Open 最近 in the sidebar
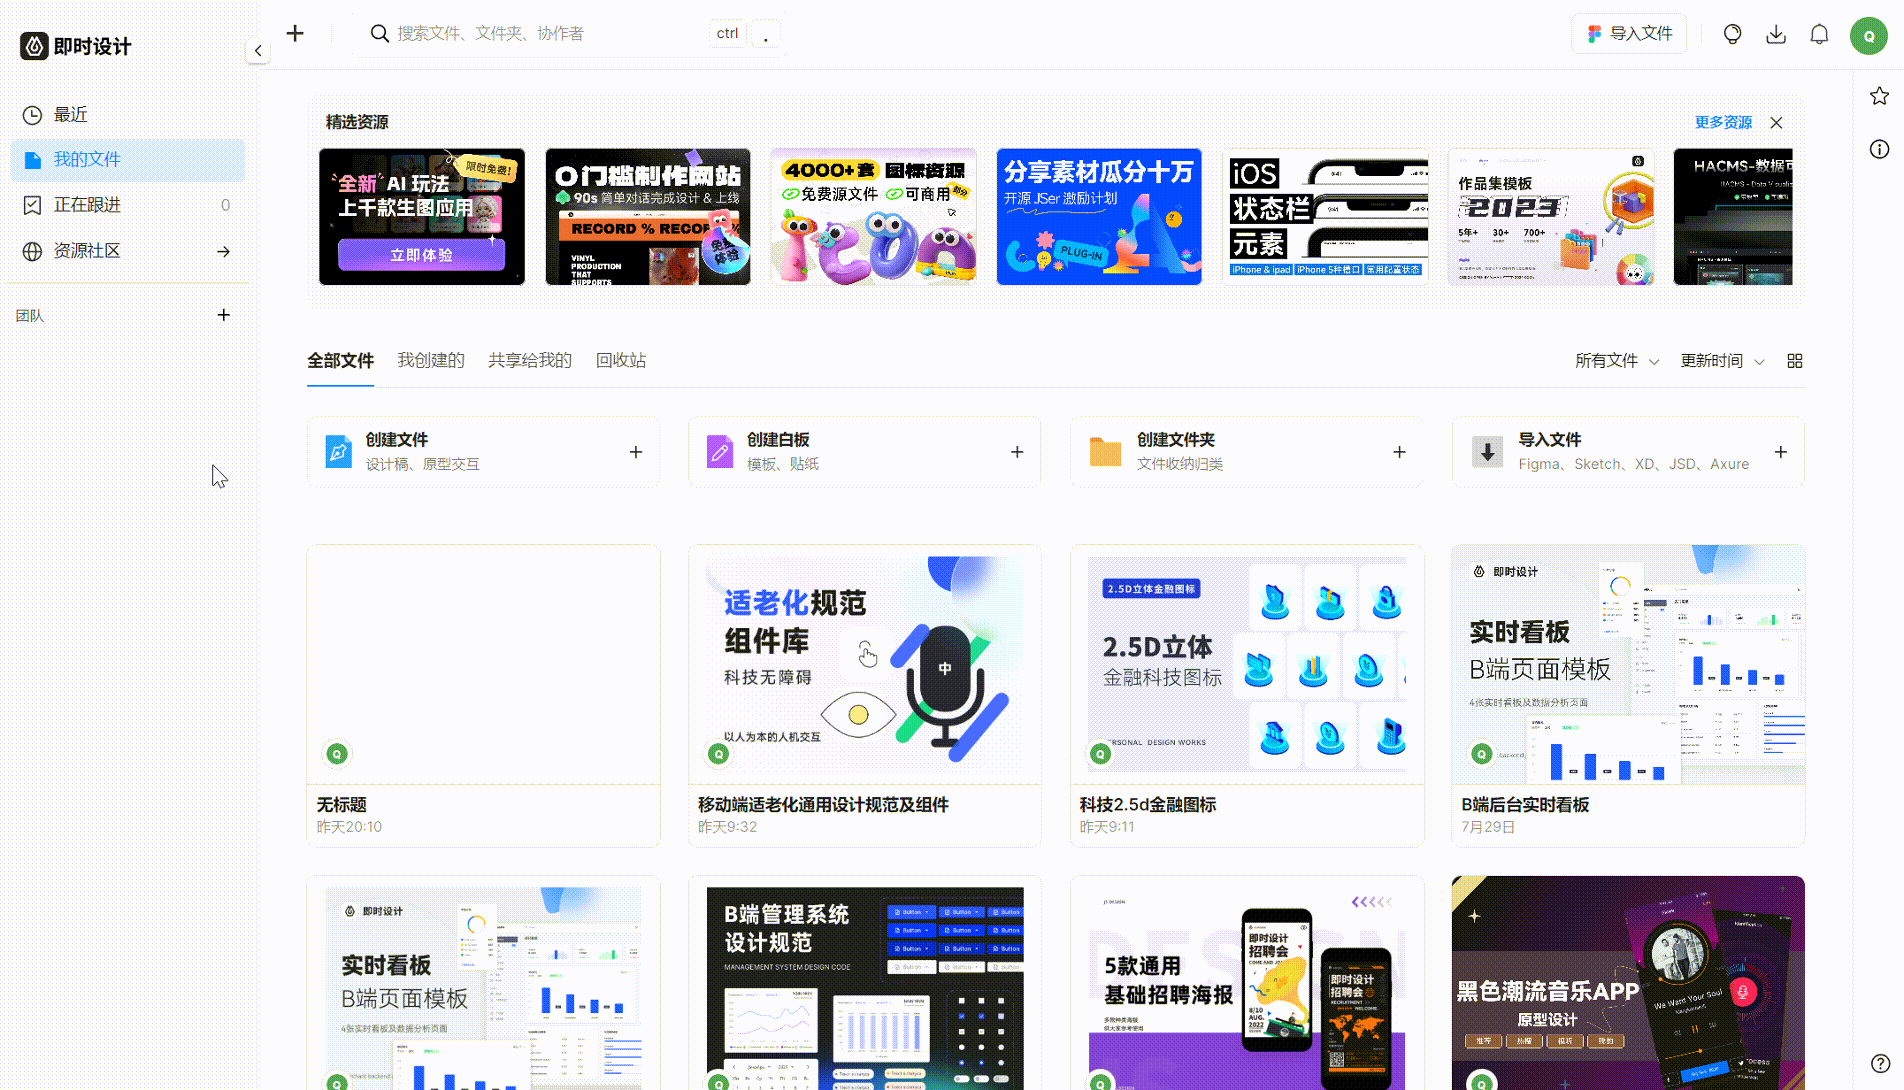Image resolution: width=1904 pixels, height=1090 pixels. pos(127,114)
